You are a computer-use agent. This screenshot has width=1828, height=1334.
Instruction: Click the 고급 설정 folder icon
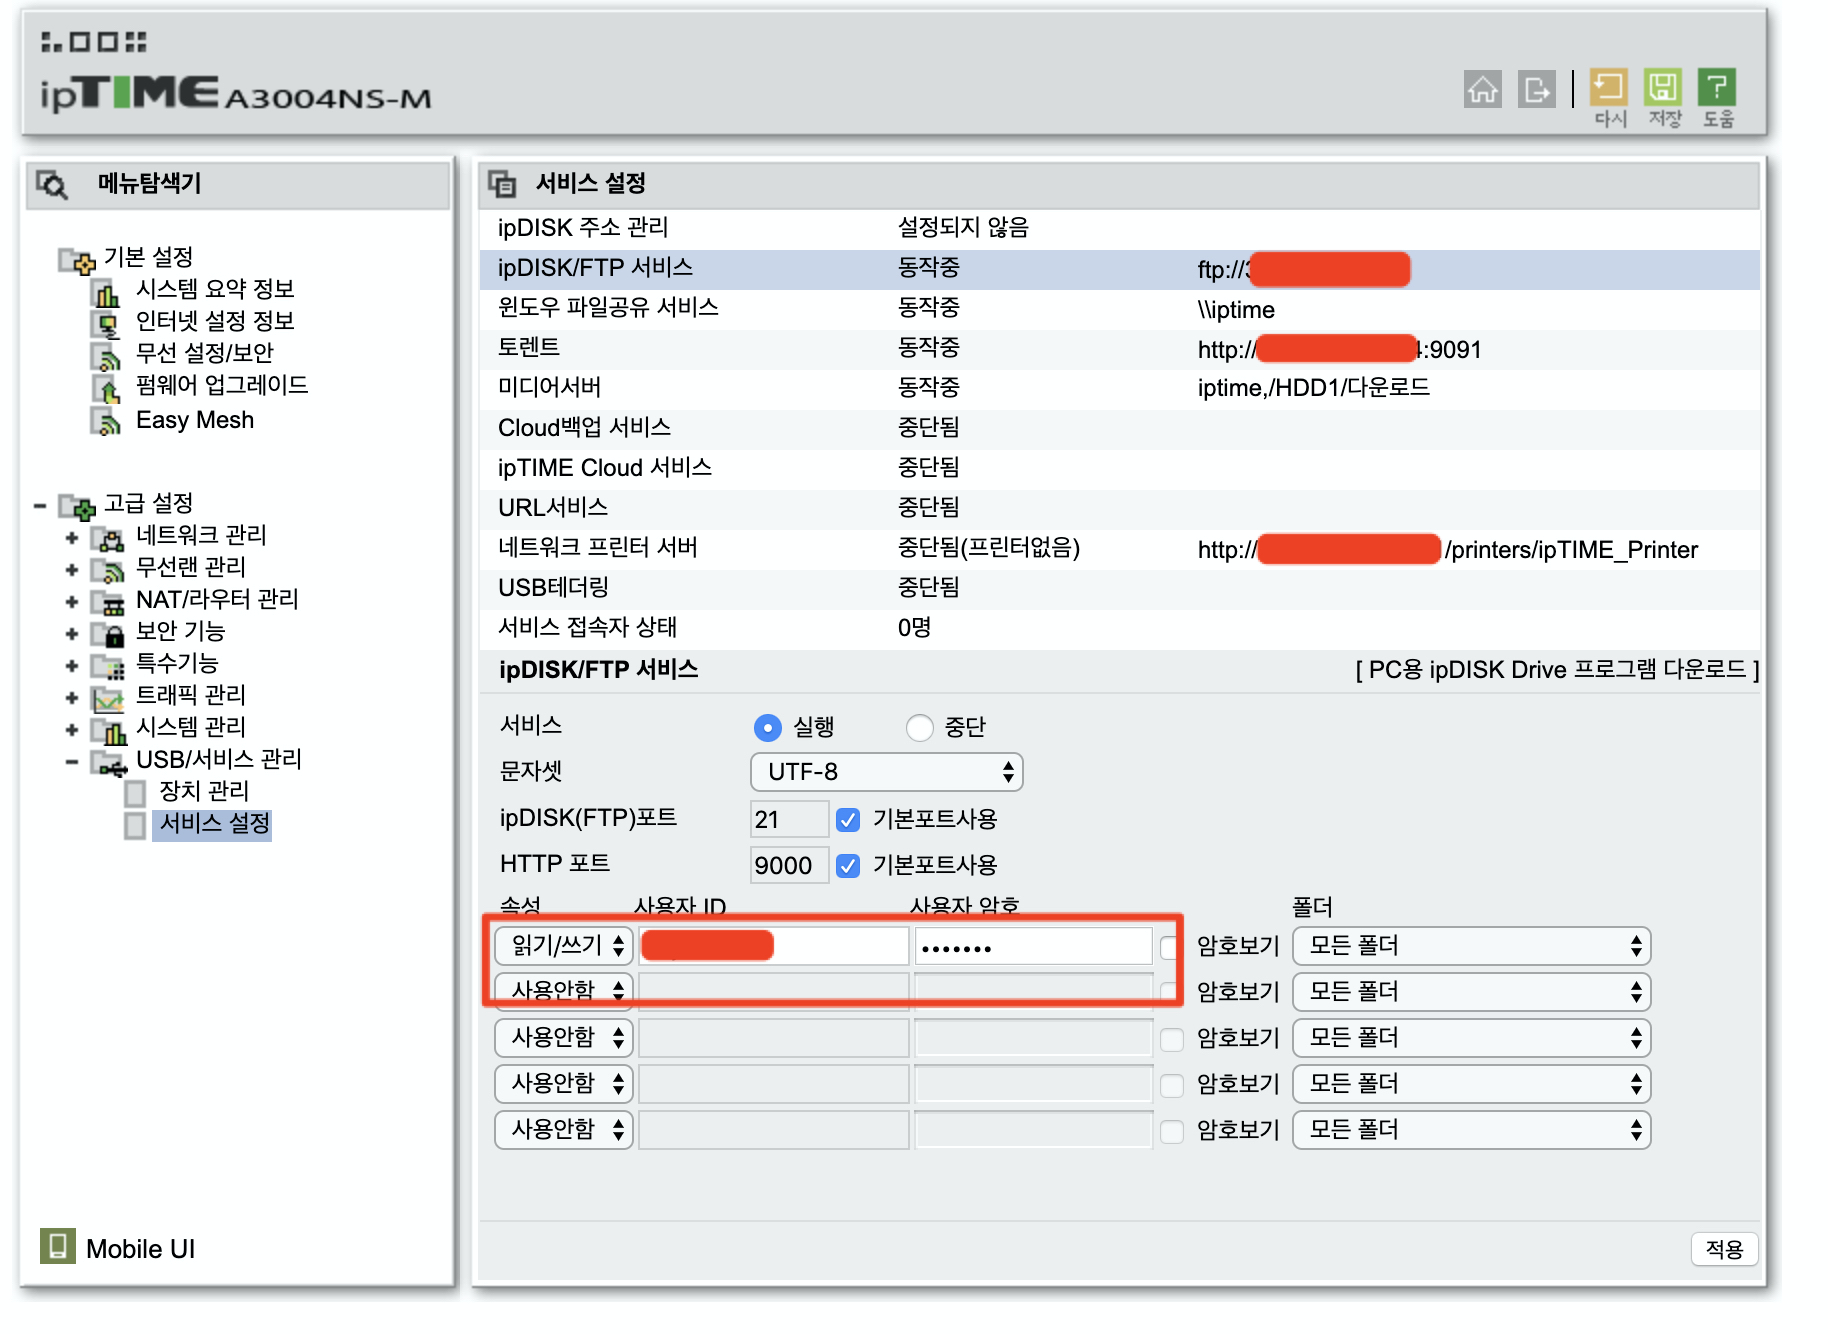pyautogui.click(x=78, y=506)
